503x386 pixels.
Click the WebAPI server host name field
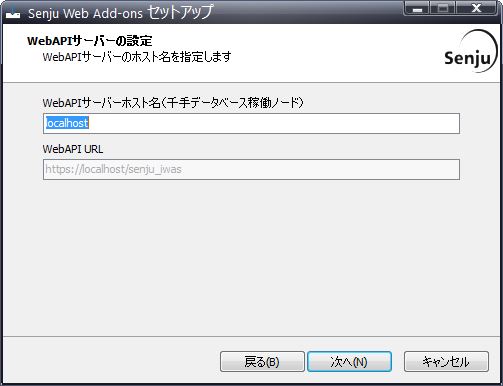pos(251,123)
